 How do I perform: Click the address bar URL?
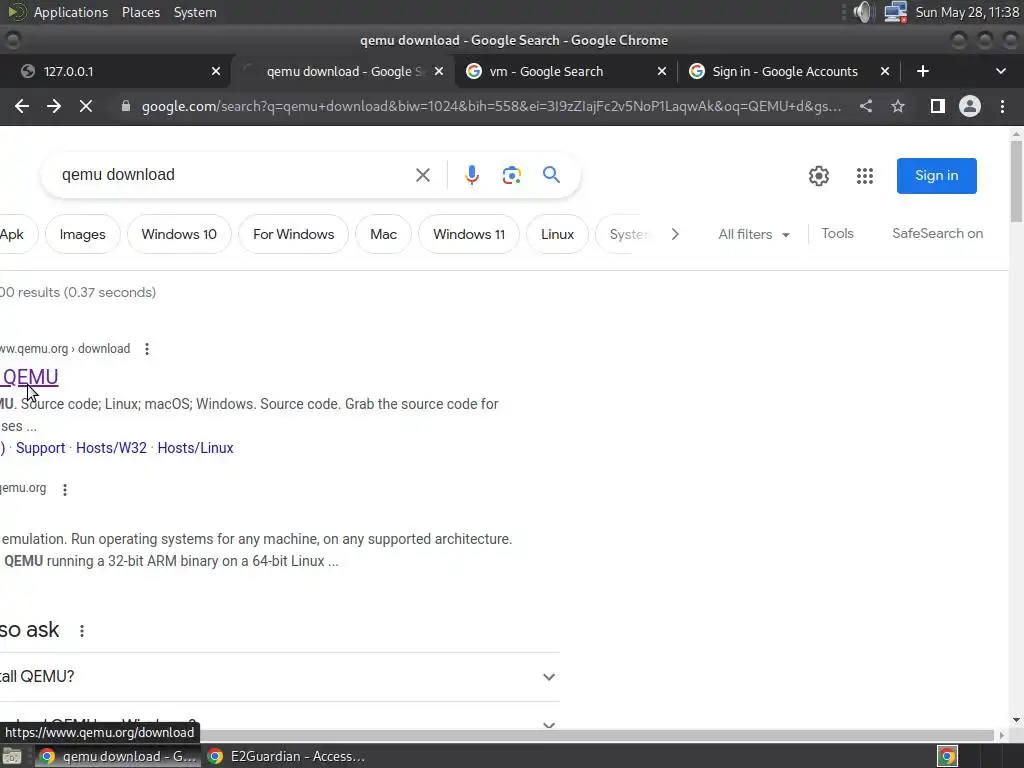(x=491, y=106)
